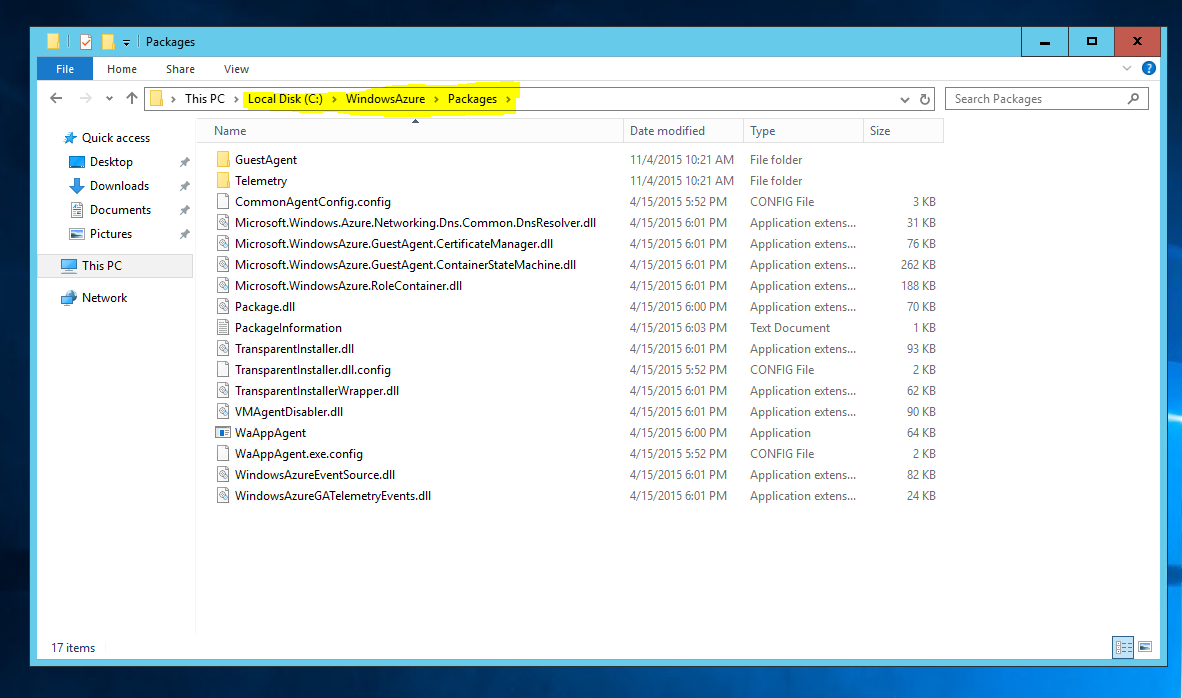
Task: Click the pin icon next to Documents
Action: tap(185, 210)
